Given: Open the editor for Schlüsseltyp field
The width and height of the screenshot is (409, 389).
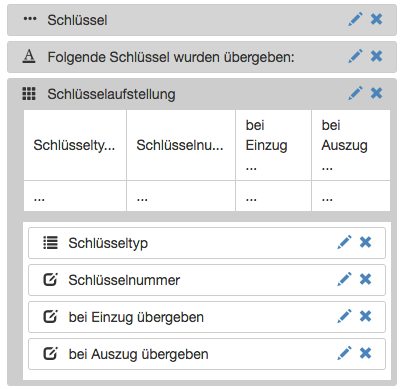Looking at the screenshot, I should coord(344,242).
